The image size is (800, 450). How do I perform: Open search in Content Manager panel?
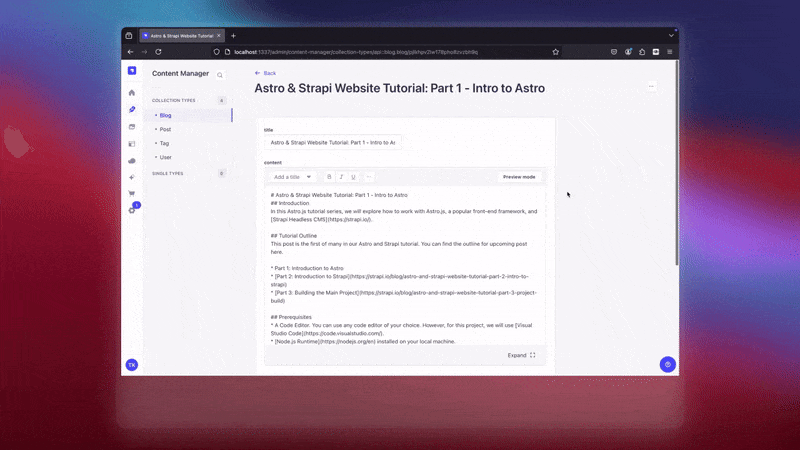coord(220,75)
